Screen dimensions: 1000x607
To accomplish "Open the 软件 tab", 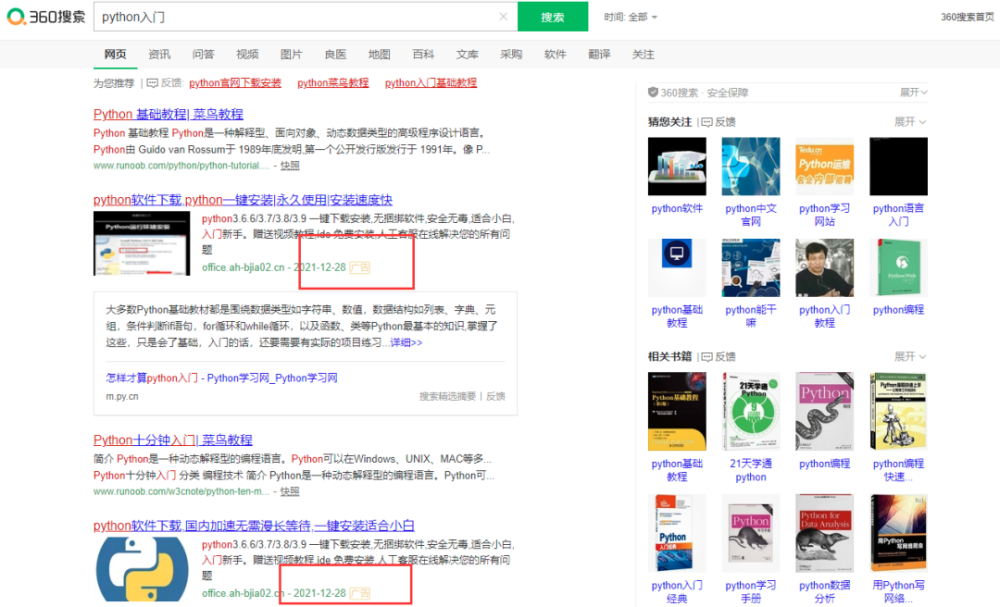I will 555,55.
